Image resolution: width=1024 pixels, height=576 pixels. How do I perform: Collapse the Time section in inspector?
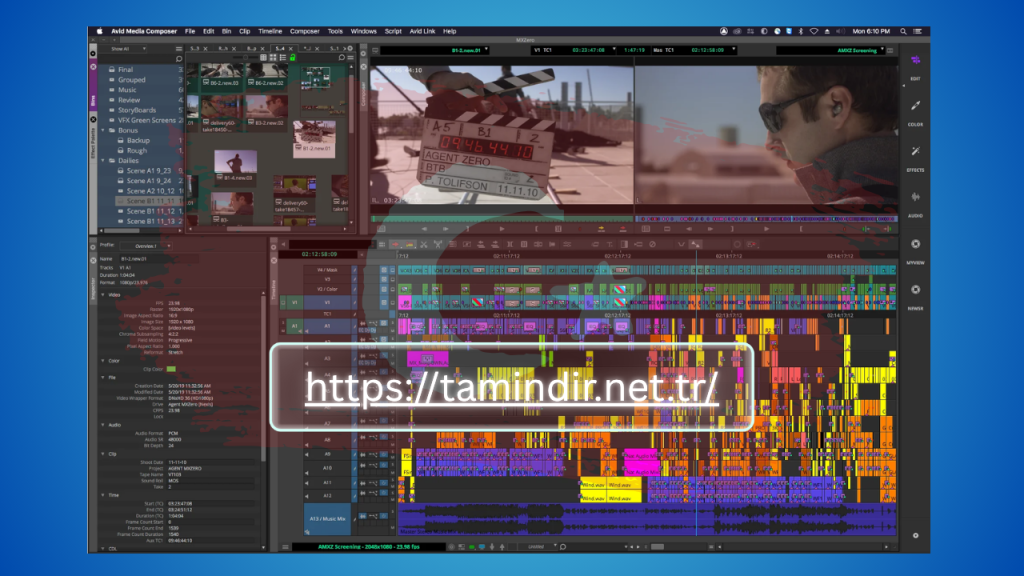(103, 496)
